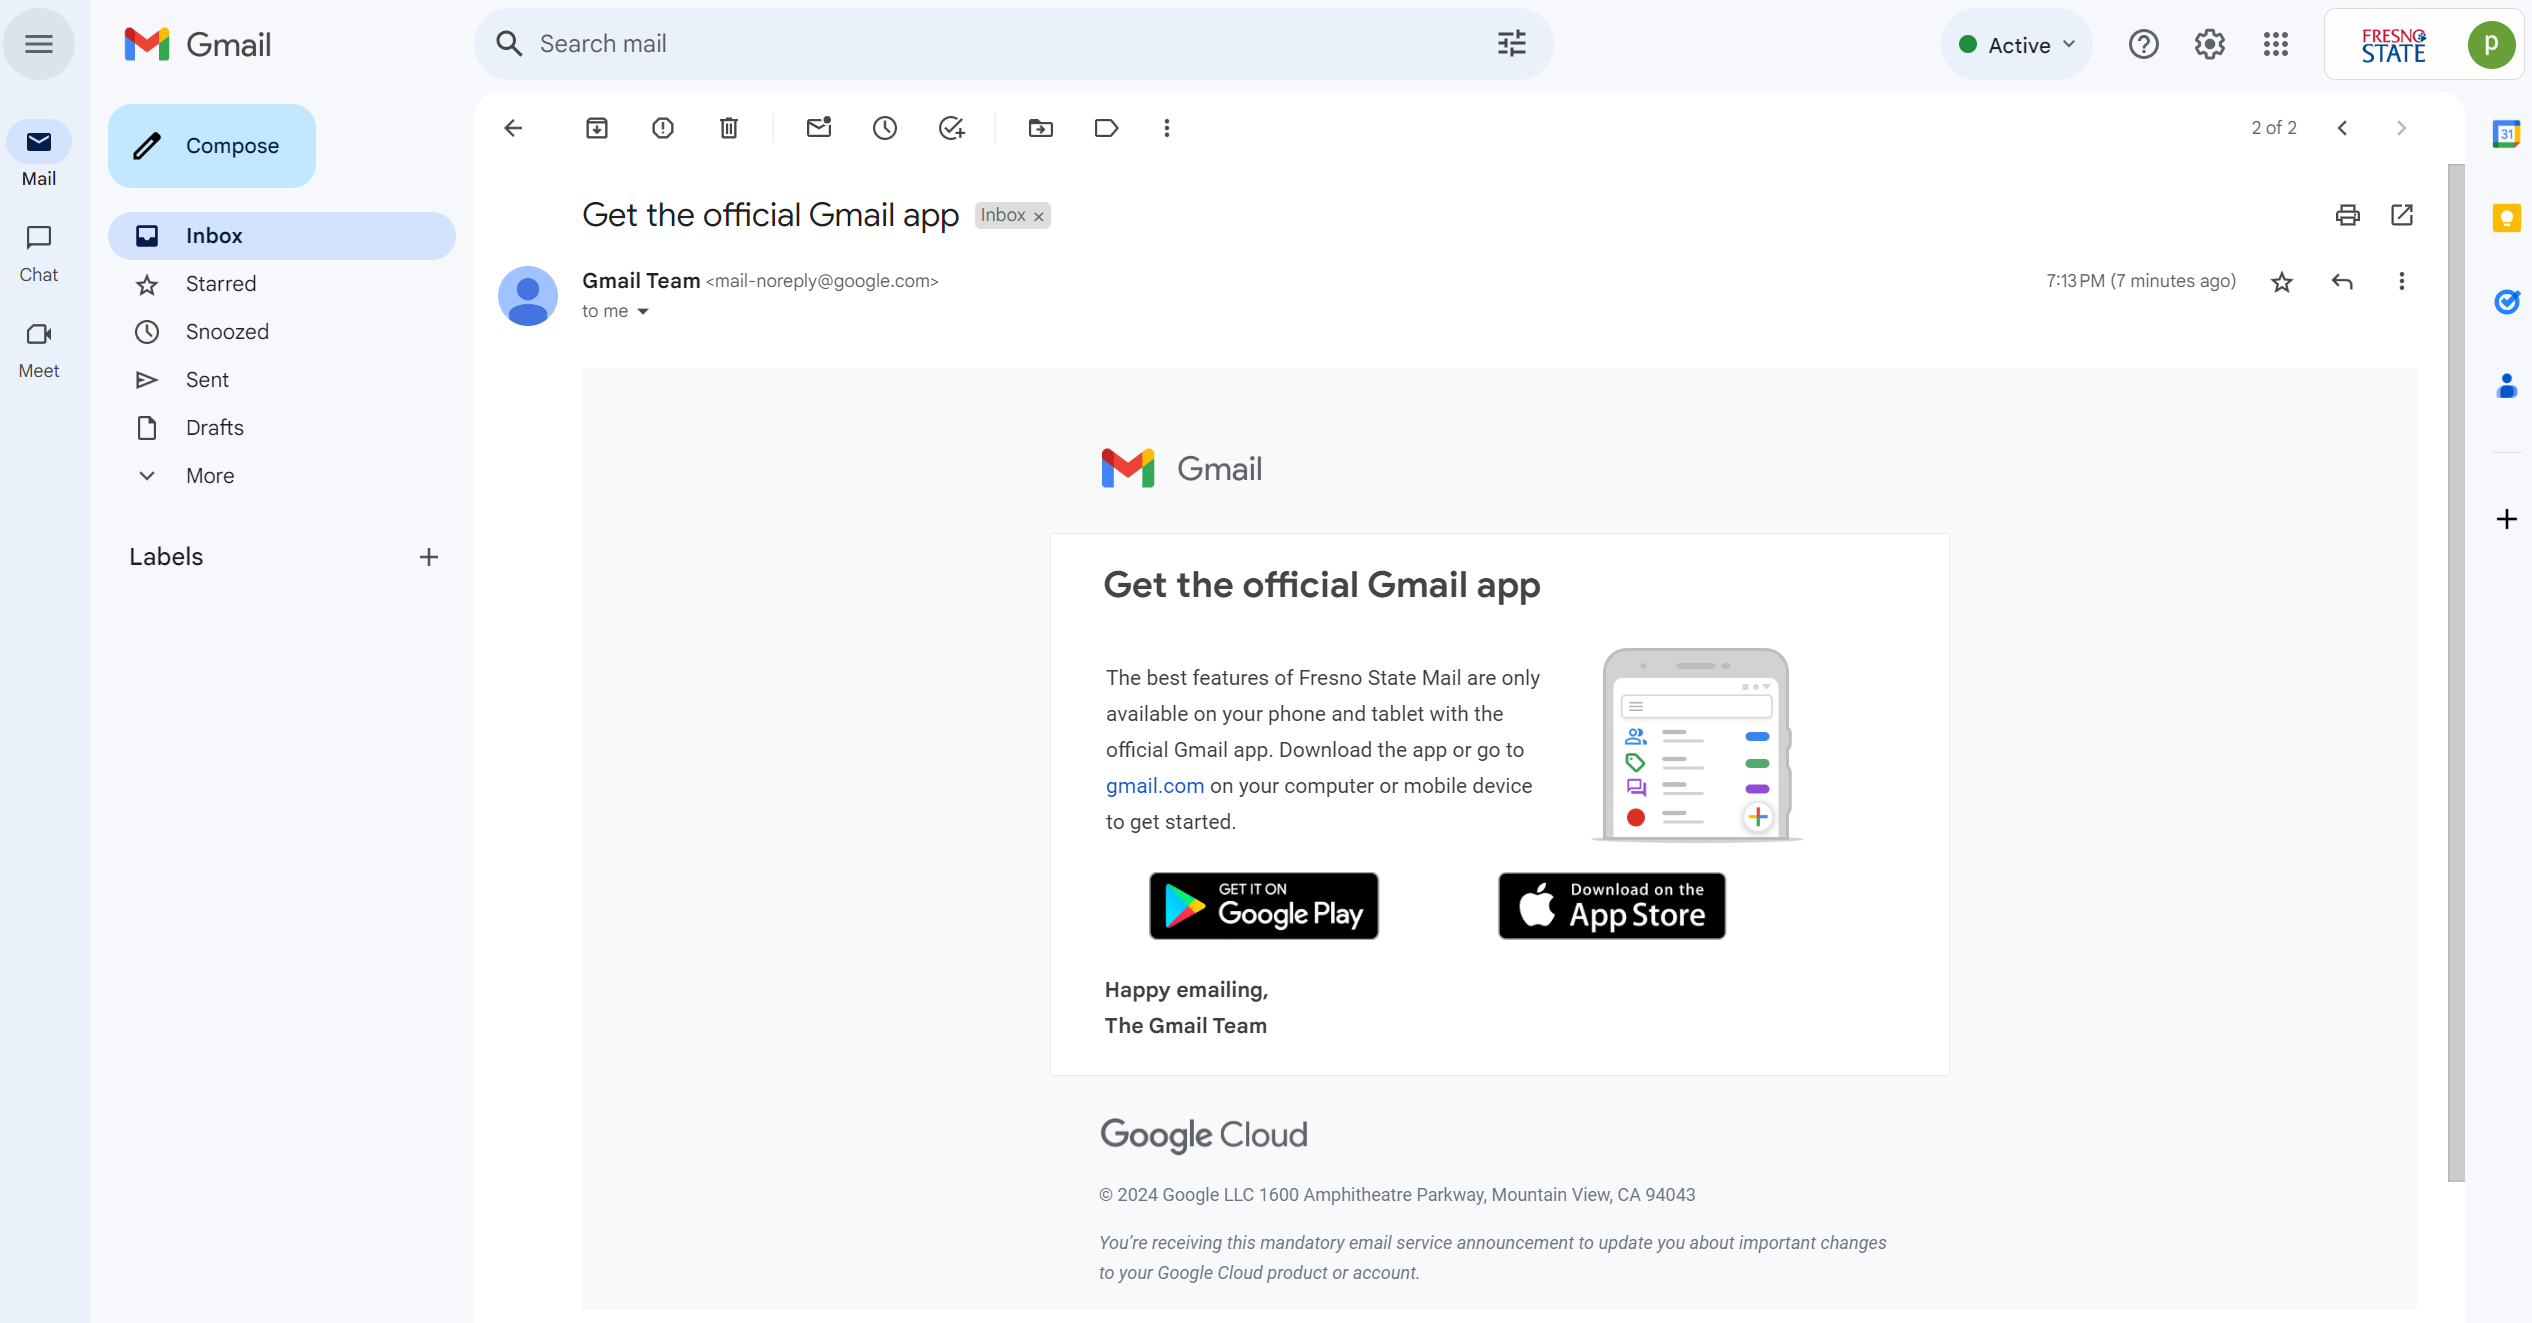Click the search magnifier icon
This screenshot has height=1323, width=2532.
click(x=509, y=44)
